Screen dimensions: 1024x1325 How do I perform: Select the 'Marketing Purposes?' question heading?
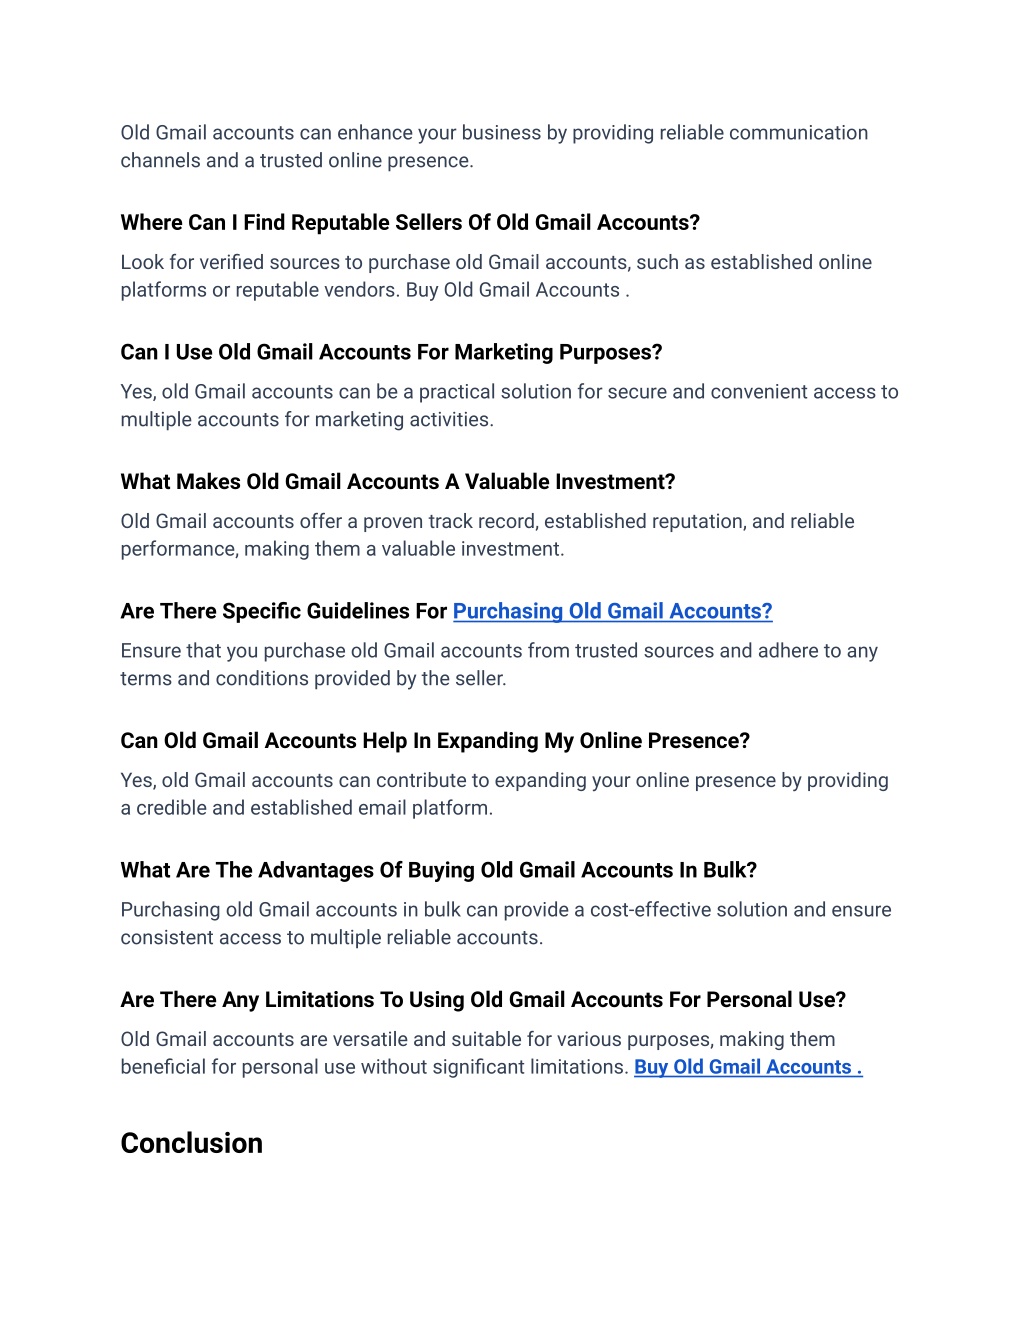coord(391,352)
